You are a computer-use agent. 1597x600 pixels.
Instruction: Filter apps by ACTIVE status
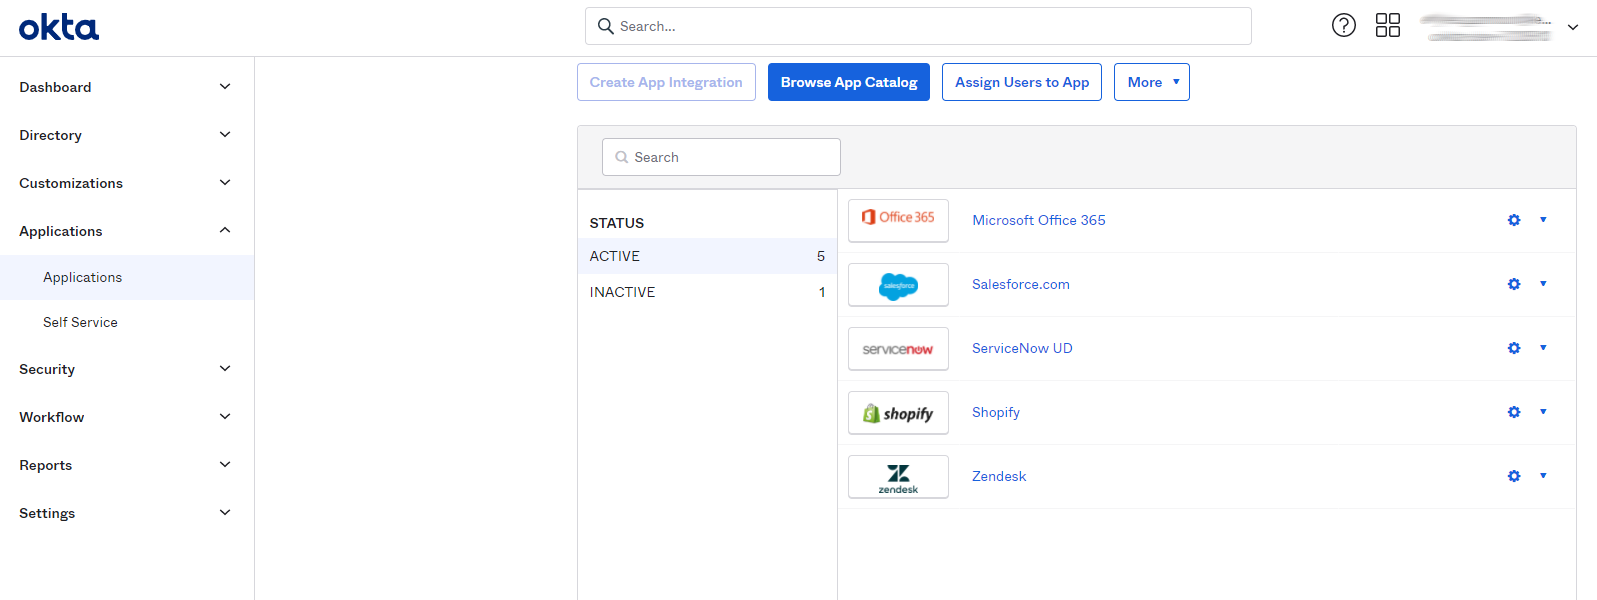pyautogui.click(x=706, y=256)
